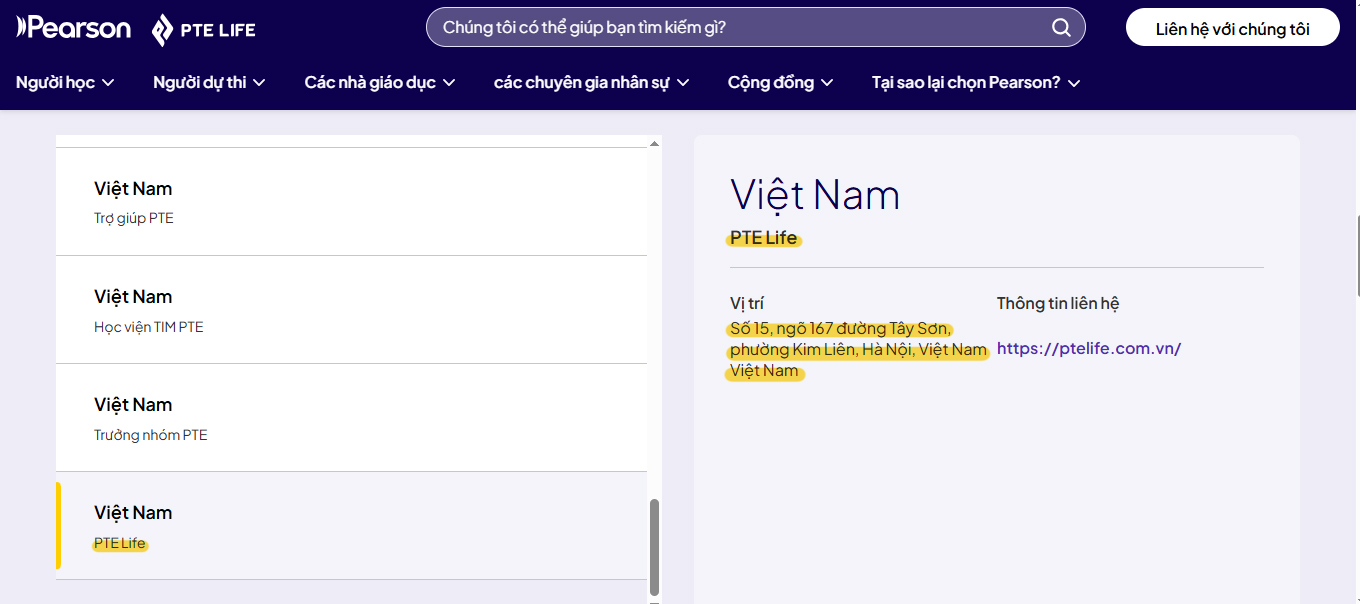
Task: Click the page scrollbar on the right edge
Action: tap(1356, 255)
